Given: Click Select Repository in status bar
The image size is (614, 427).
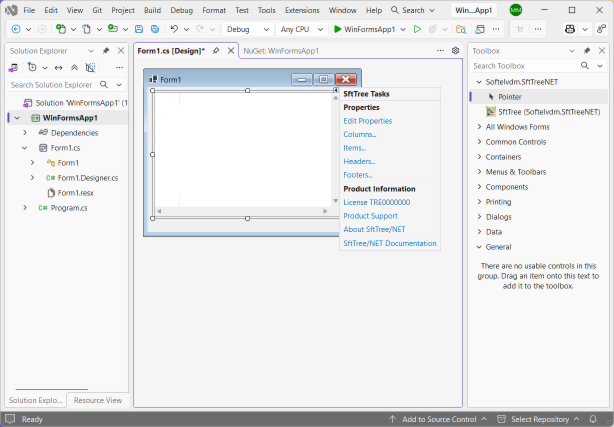Looking at the screenshot, I should click(539, 419).
